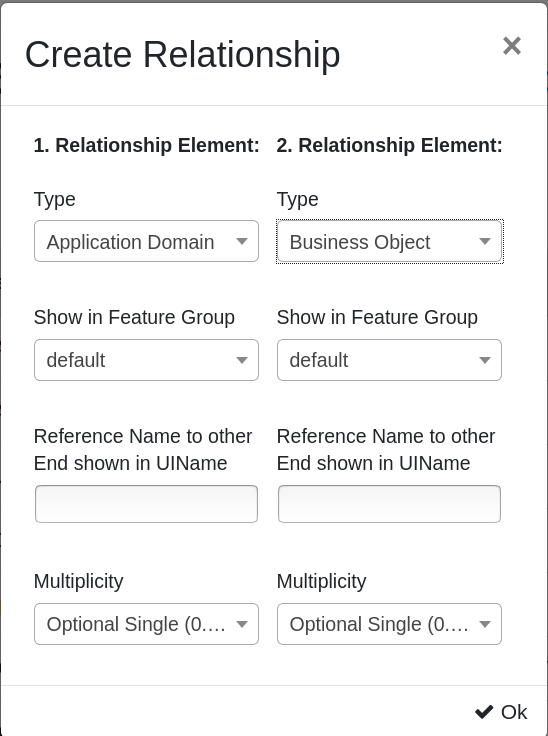Click the '1. Relationship Element:' heading
The image size is (548, 736).
tap(147, 145)
